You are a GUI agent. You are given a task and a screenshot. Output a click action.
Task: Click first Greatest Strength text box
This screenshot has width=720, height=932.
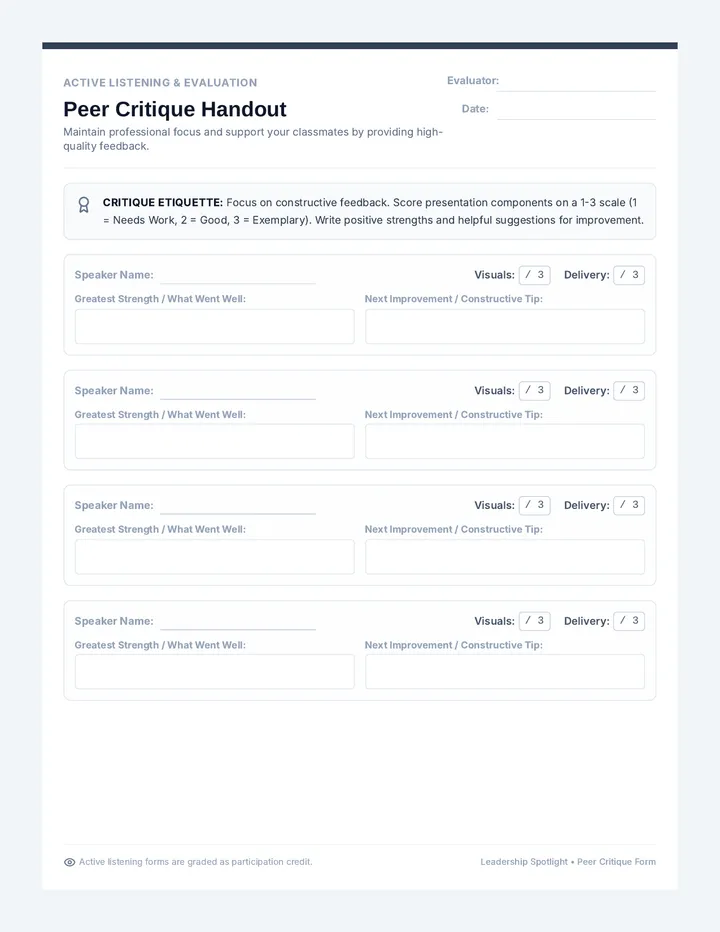(x=215, y=326)
